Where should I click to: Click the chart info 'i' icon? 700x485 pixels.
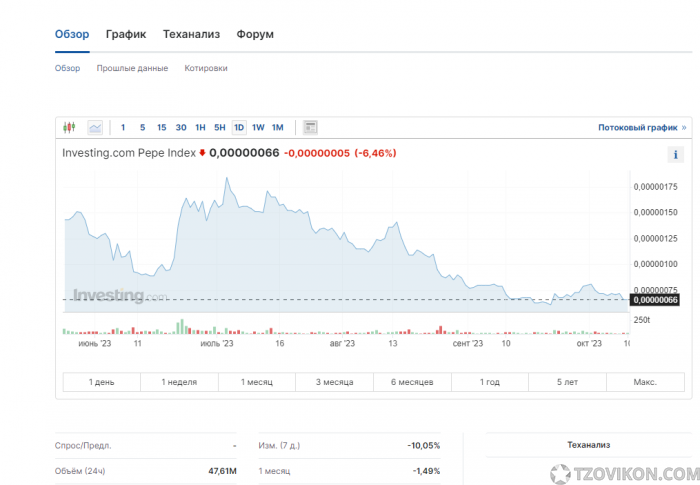[675, 155]
